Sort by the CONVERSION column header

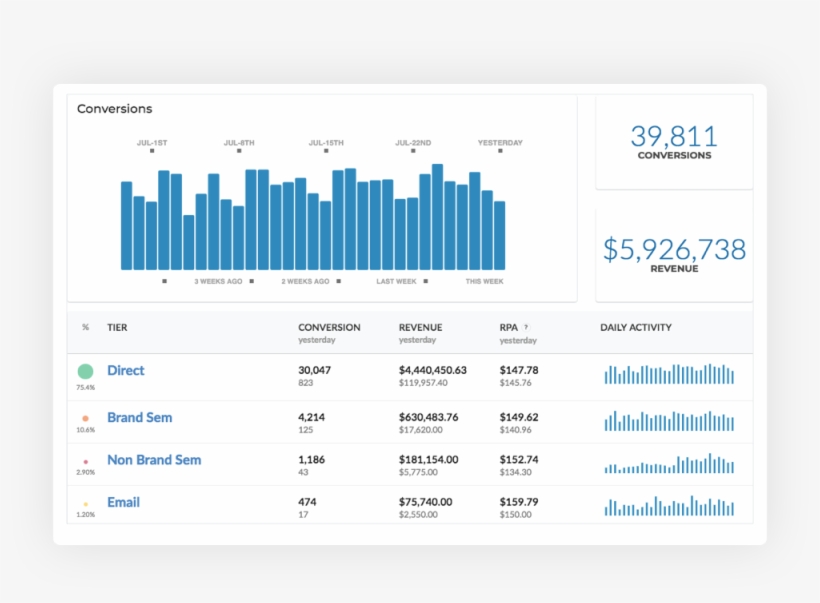[329, 328]
